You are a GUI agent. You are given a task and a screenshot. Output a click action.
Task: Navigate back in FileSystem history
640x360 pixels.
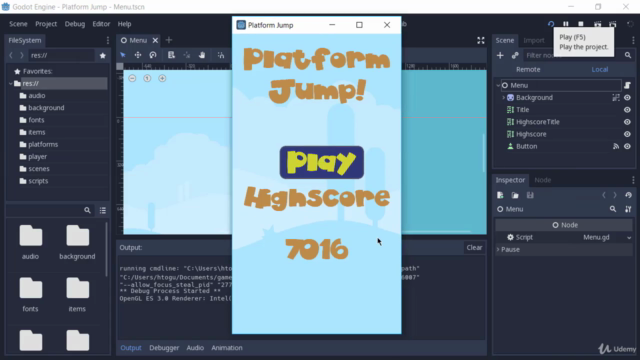(x=11, y=55)
